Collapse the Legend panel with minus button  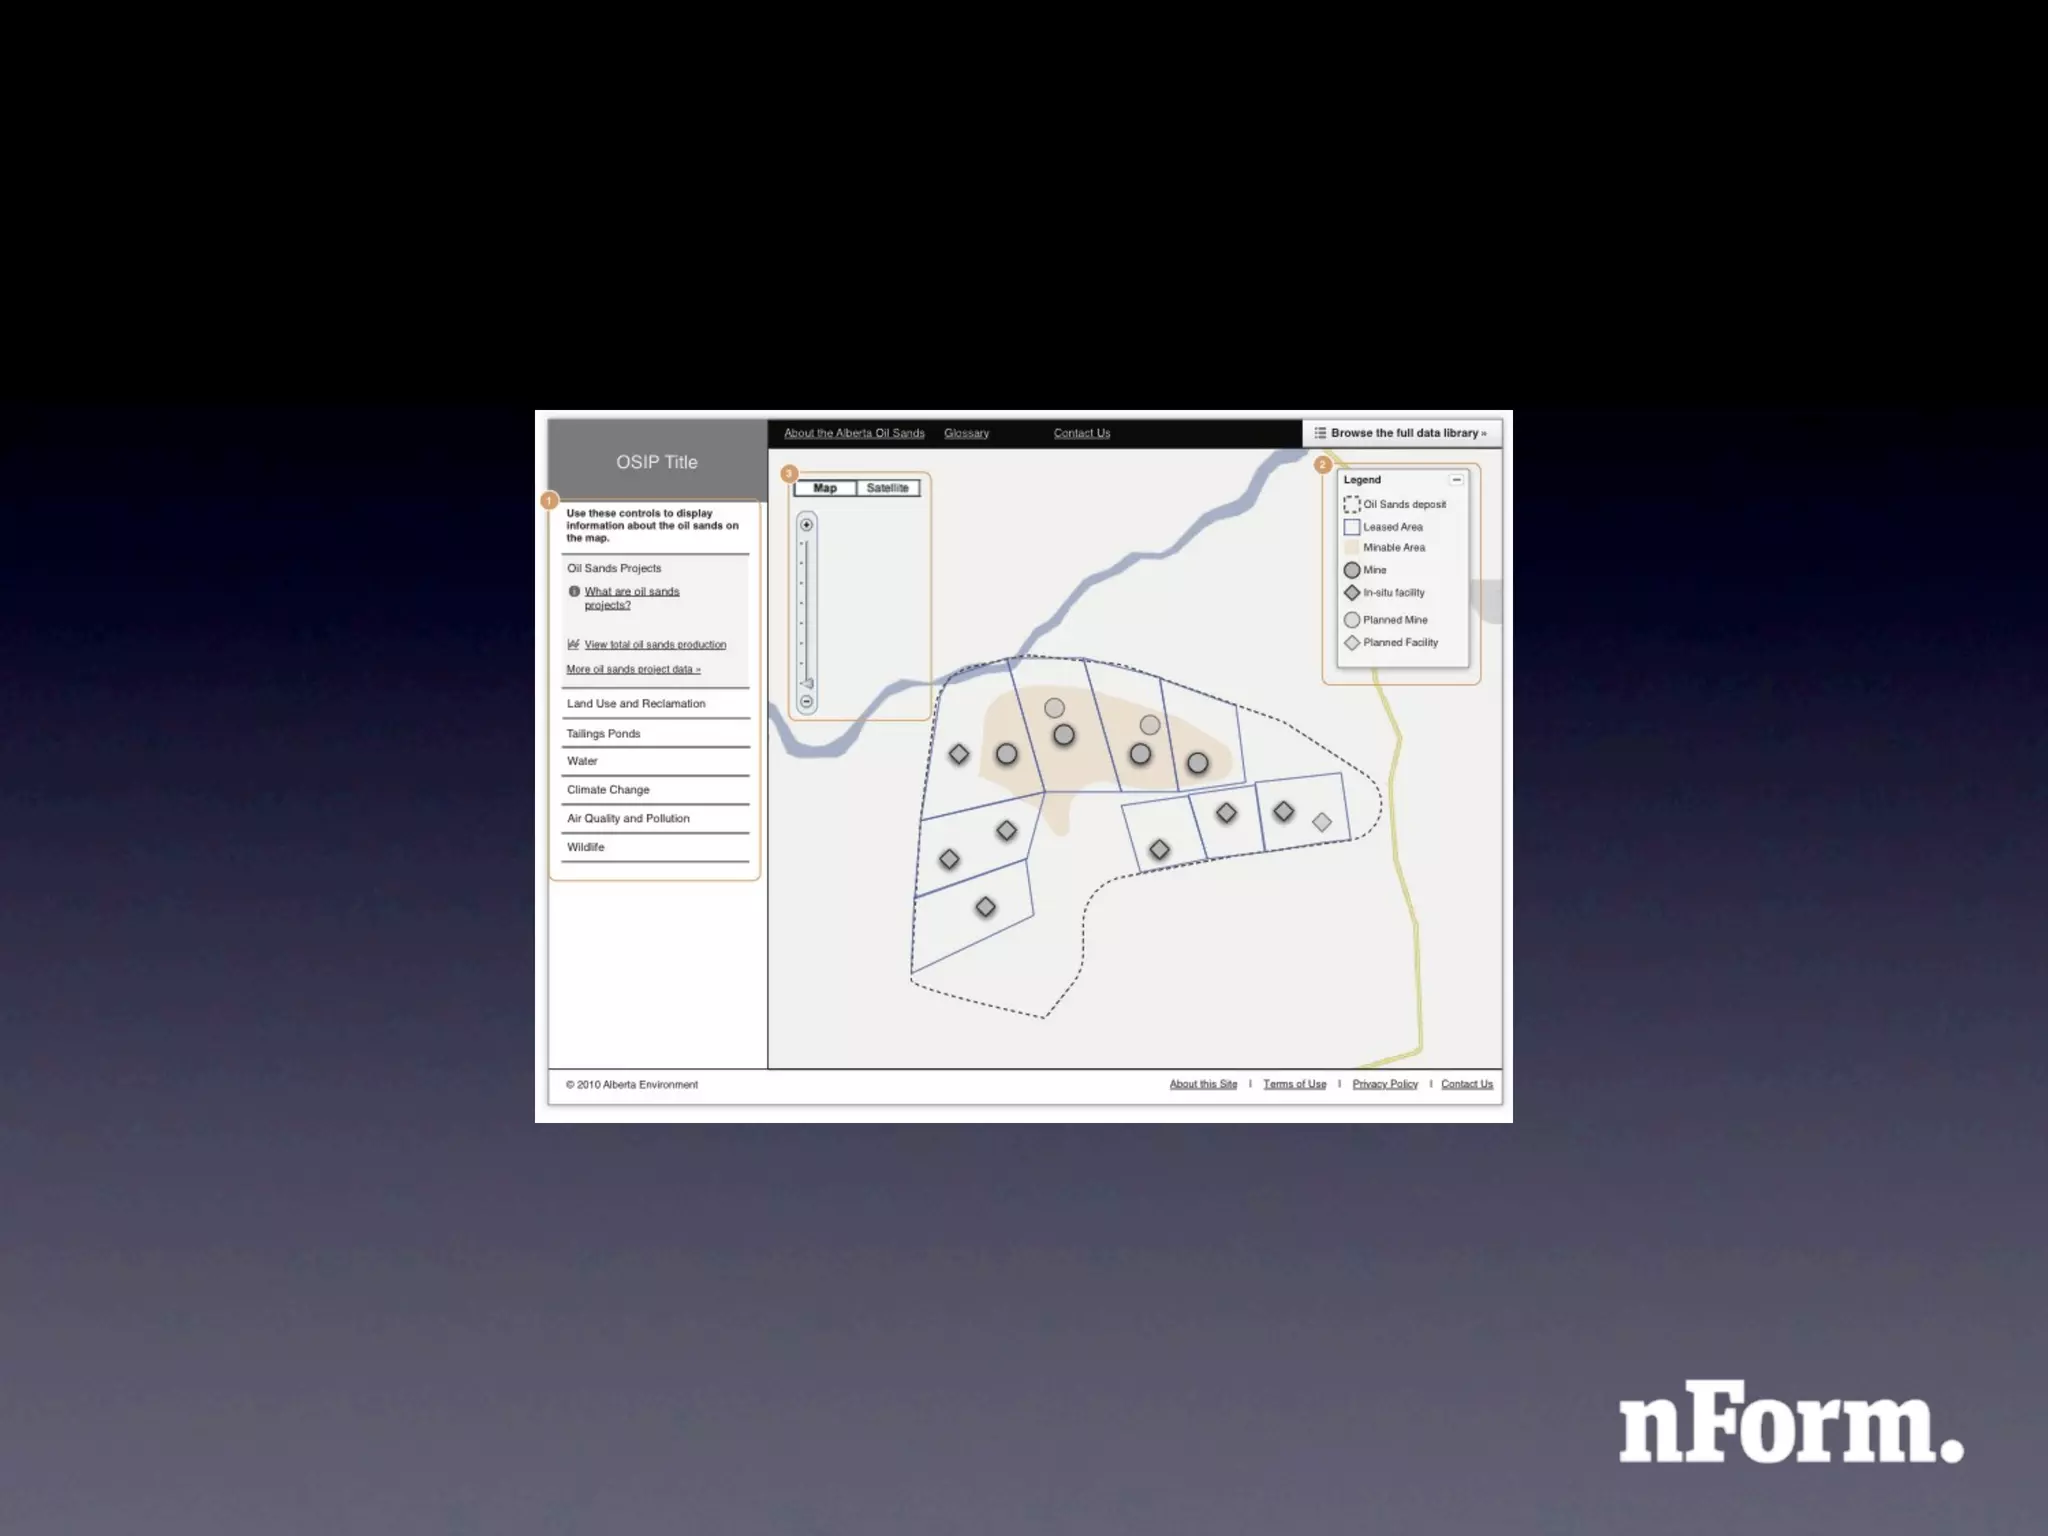click(1456, 480)
